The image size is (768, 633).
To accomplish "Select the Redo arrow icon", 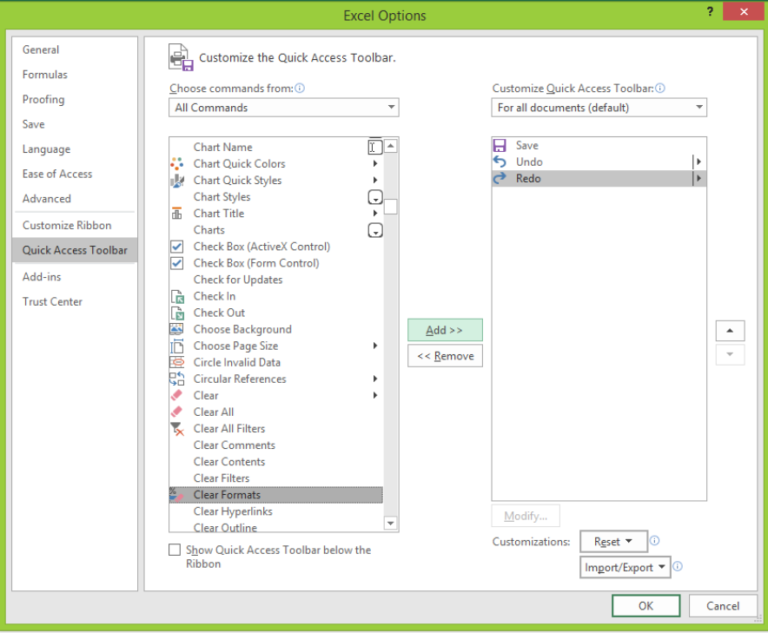I will (x=500, y=178).
